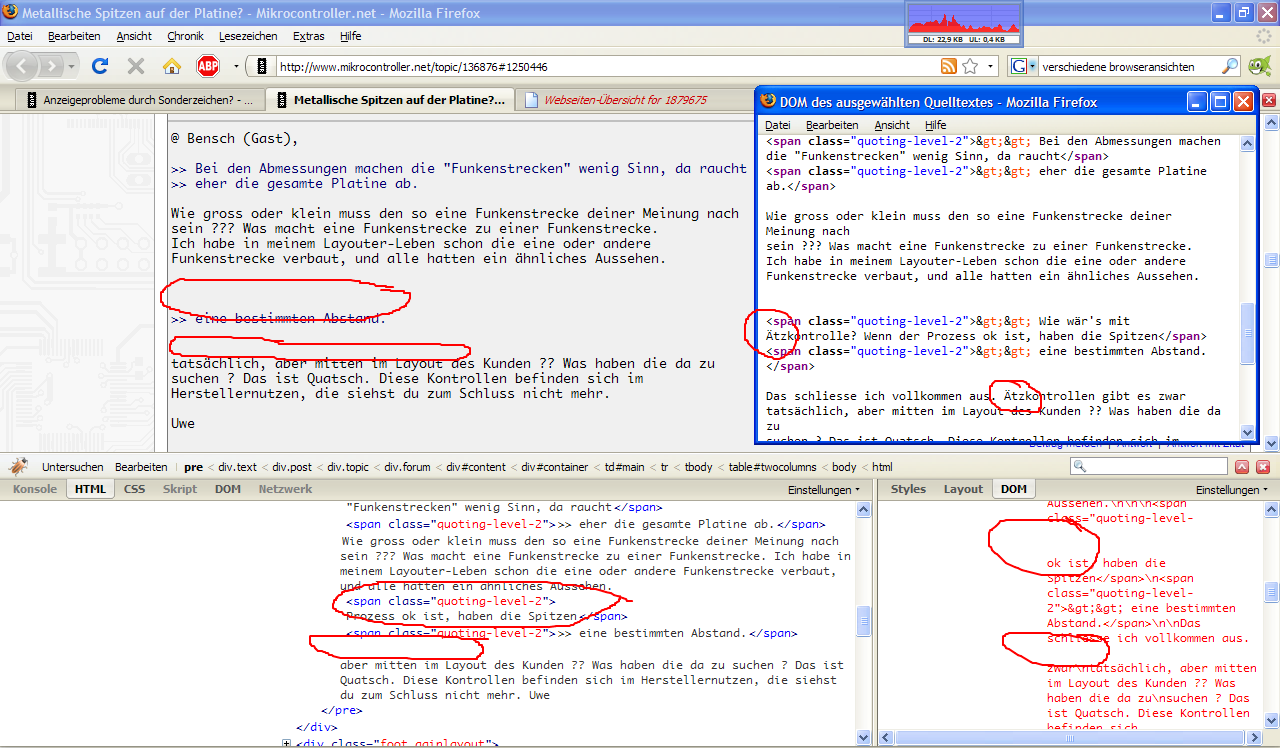Image resolution: width=1280 pixels, height=748 pixels.
Task: Click the red ABP Adblock Plus icon
Action: [x=208, y=66]
